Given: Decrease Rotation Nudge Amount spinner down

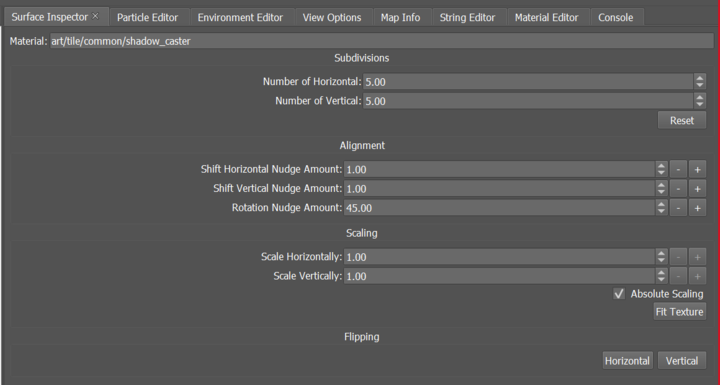Looking at the screenshot, I should click(661, 212).
